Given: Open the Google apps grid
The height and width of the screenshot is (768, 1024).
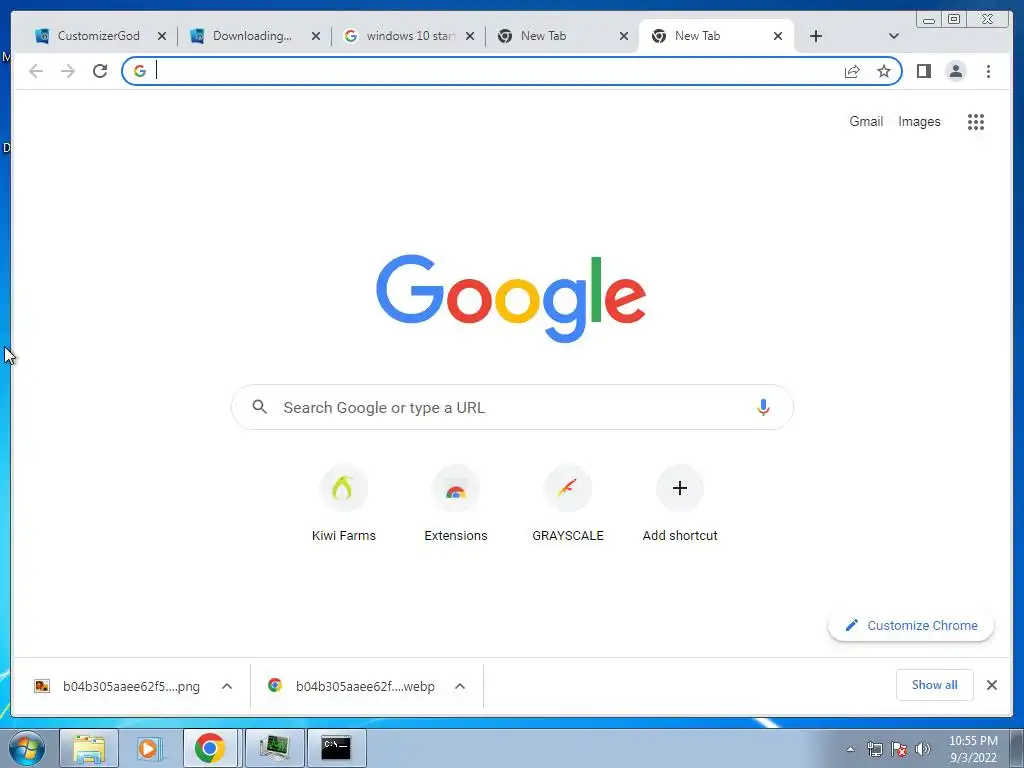Looking at the screenshot, I should pyautogui.click(x=976, y=121).
